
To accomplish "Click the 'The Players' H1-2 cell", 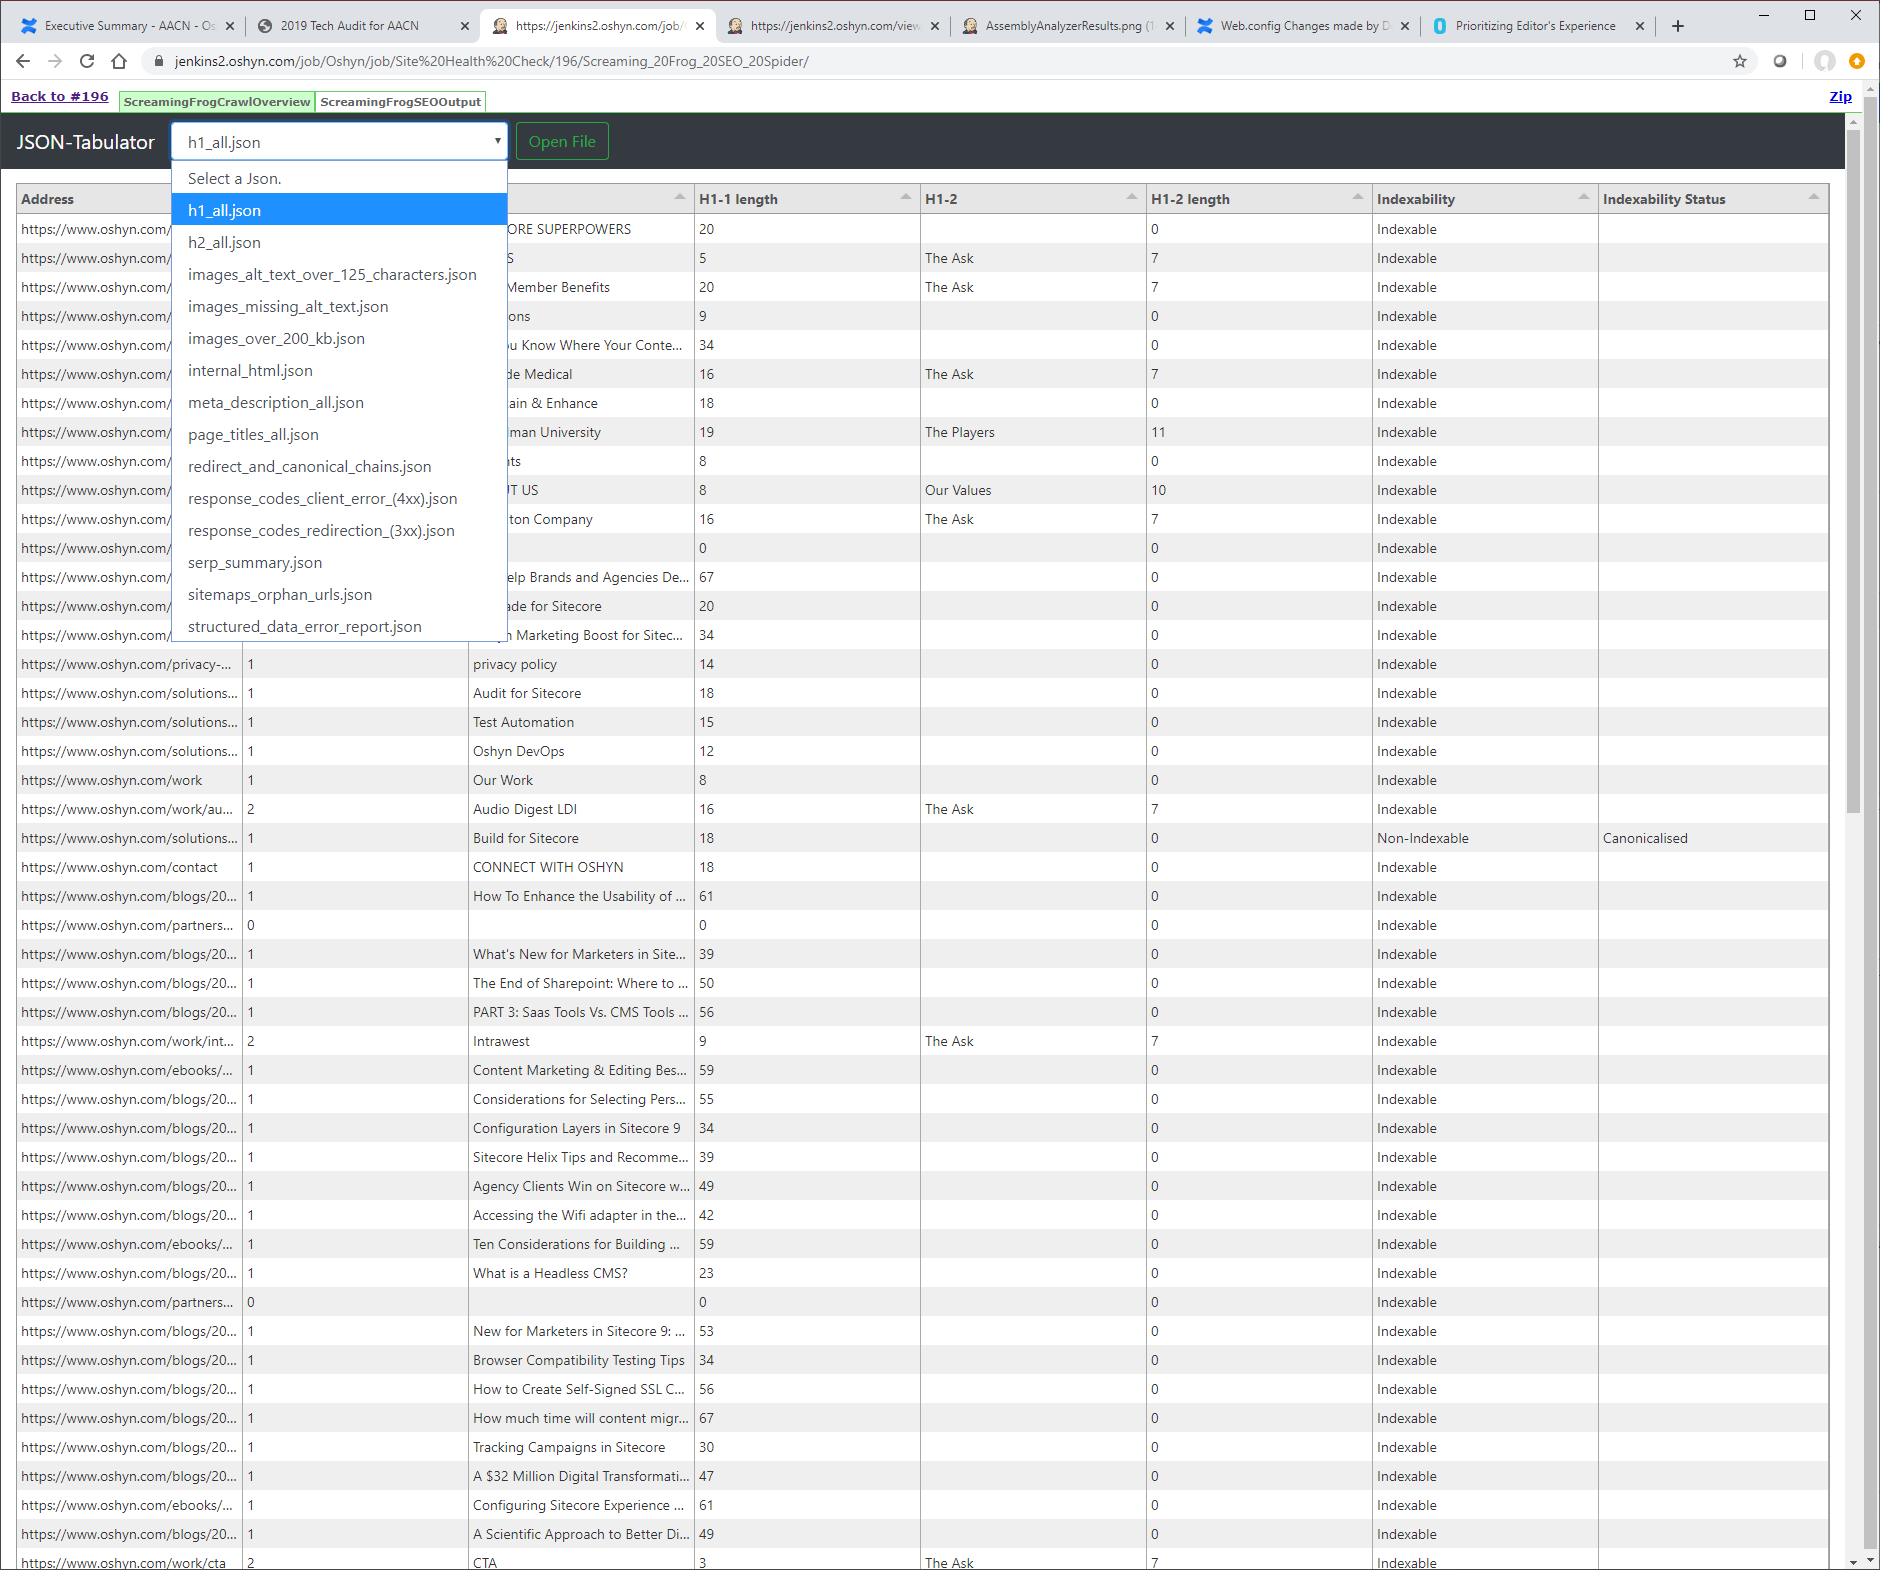I will pos(1033,432).
